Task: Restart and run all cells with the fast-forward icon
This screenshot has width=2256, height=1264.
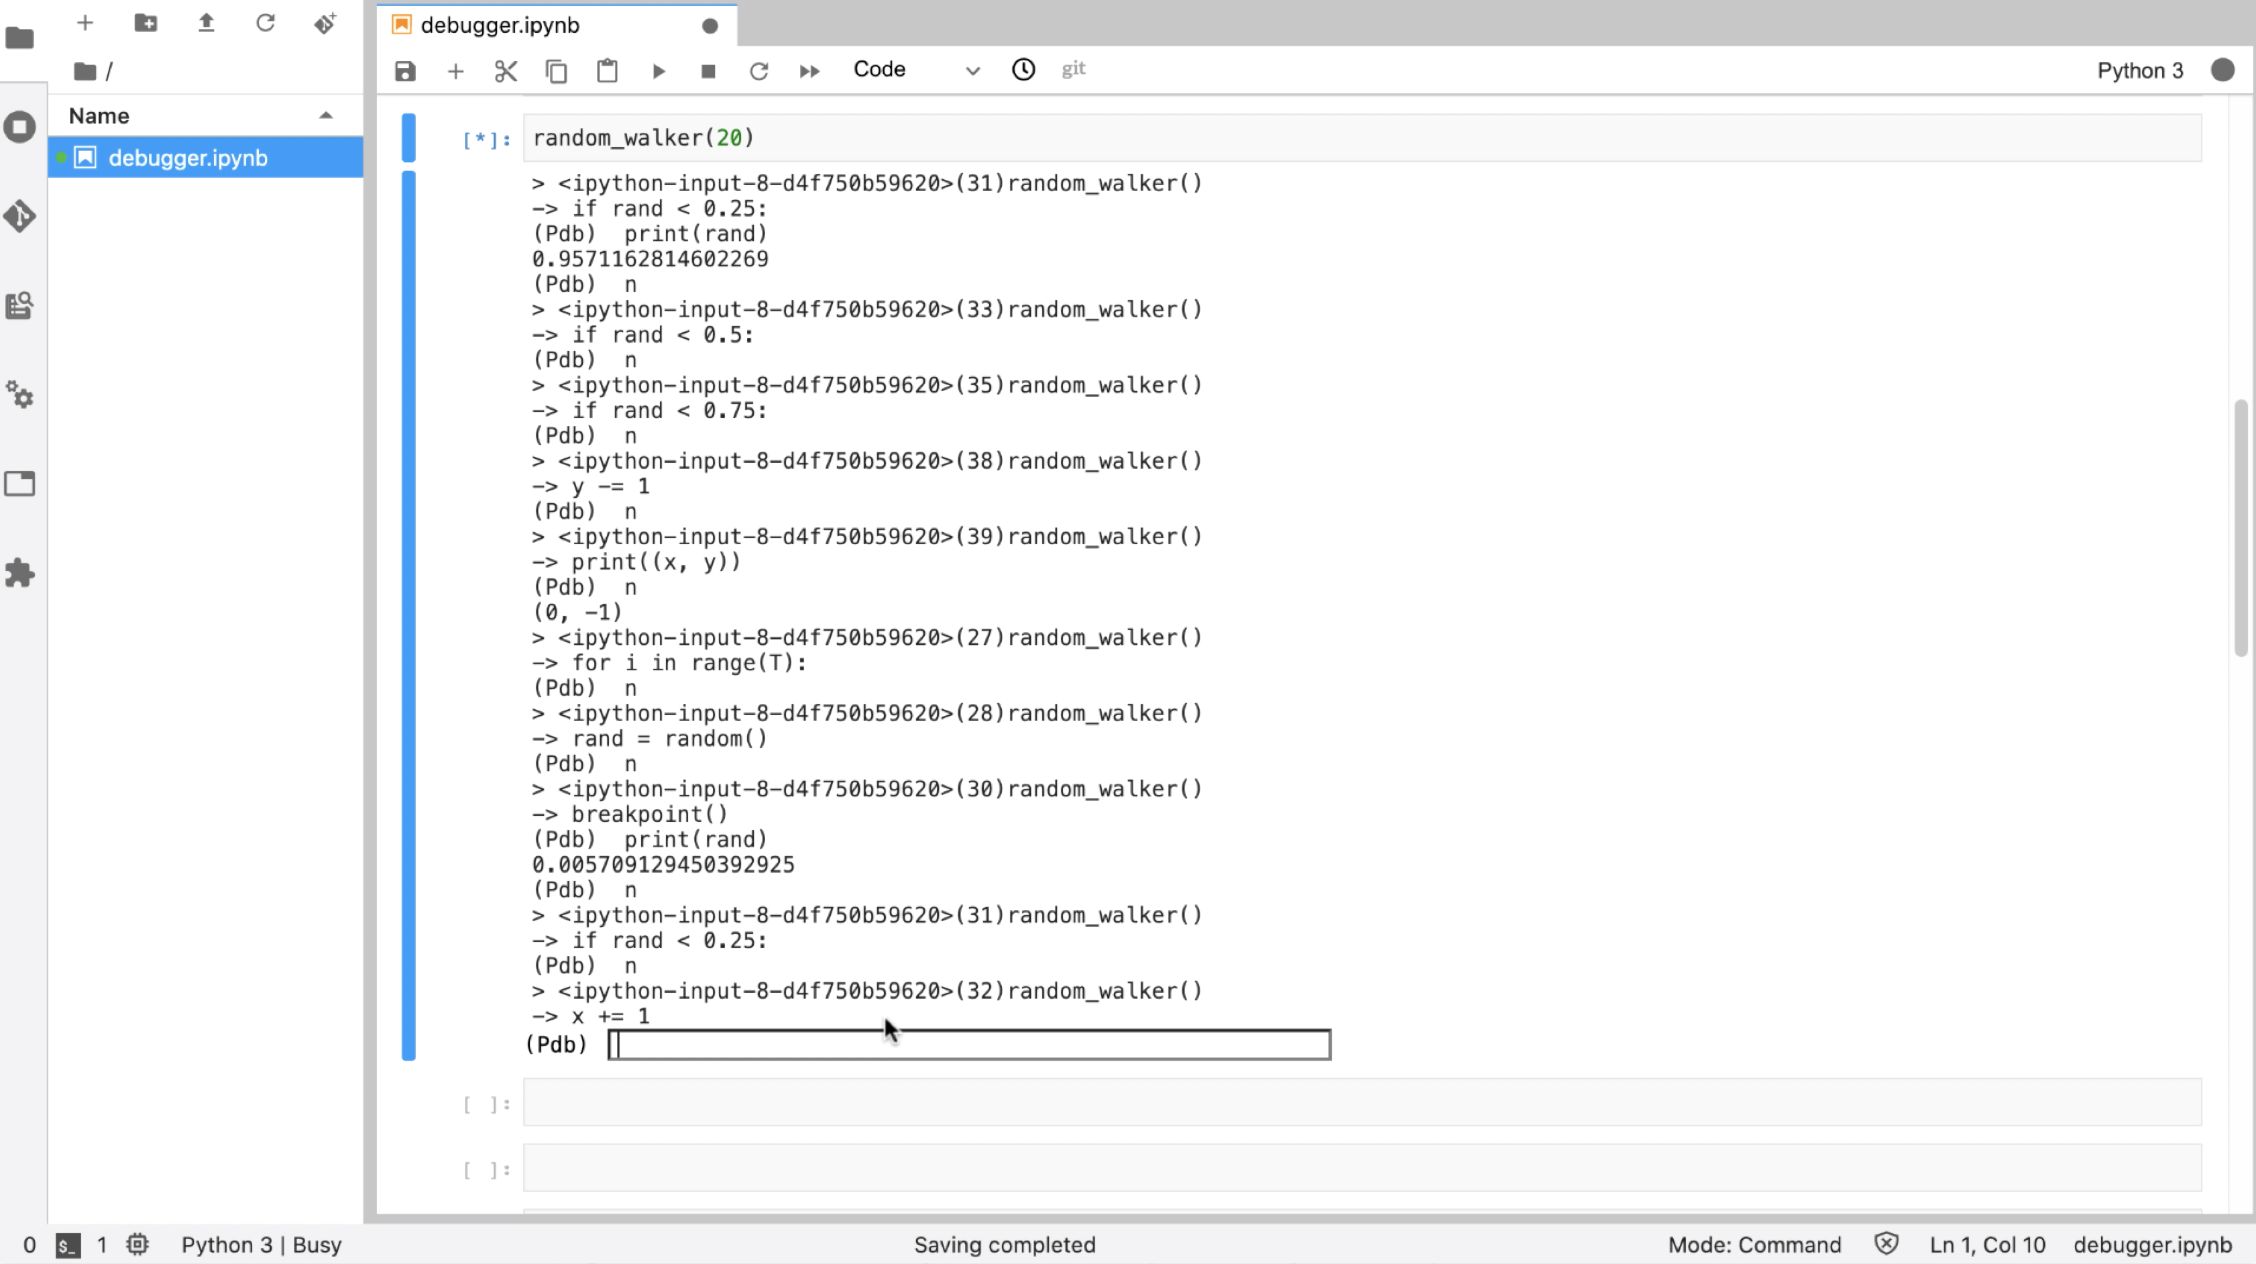Action: click(809, 71)
